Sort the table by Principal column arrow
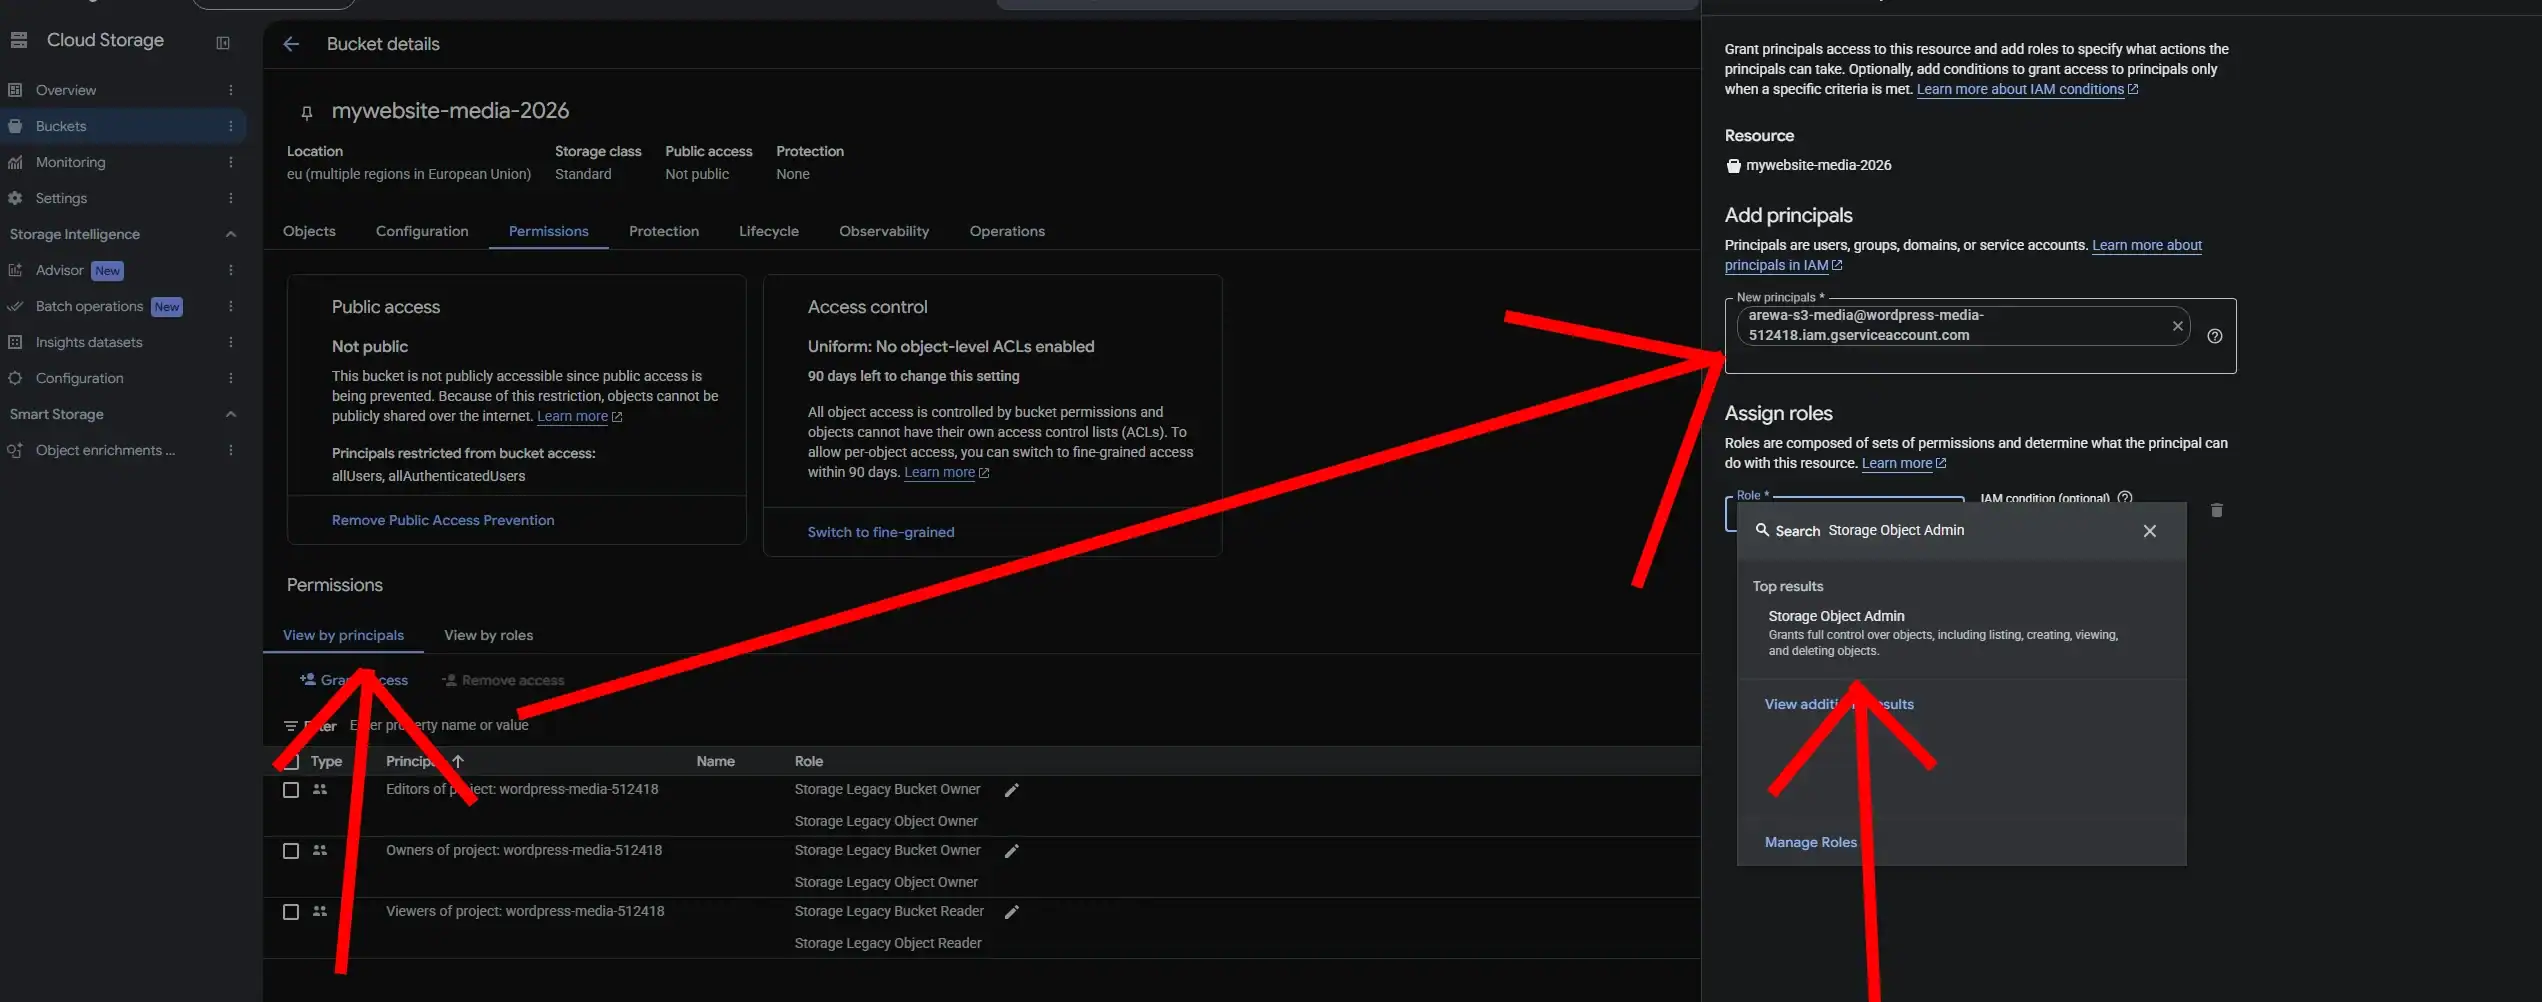The width and height of the screenshot is (2542, 1002). [x=458, y=761]
